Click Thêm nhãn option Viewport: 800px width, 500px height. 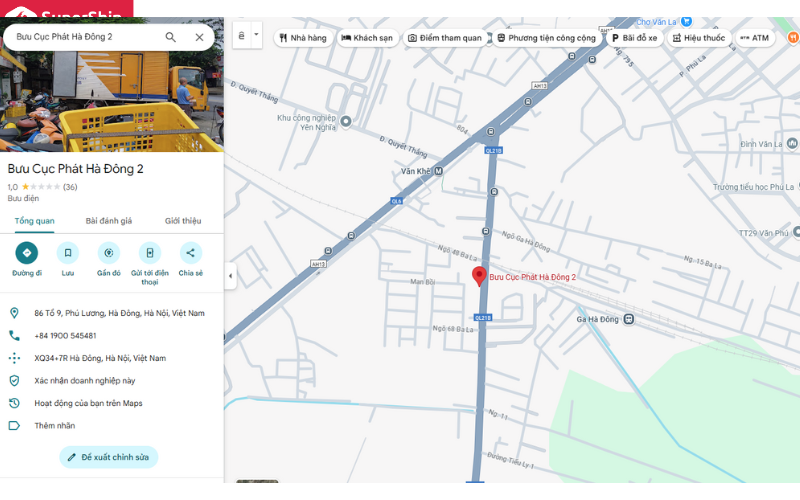coord(55,425)
